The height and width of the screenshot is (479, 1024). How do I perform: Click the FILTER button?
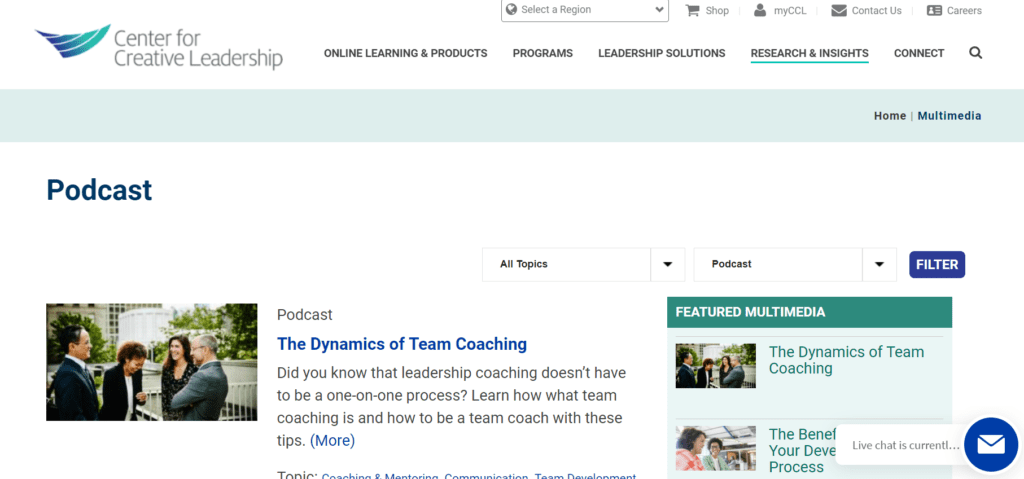[x=937, y=265]
